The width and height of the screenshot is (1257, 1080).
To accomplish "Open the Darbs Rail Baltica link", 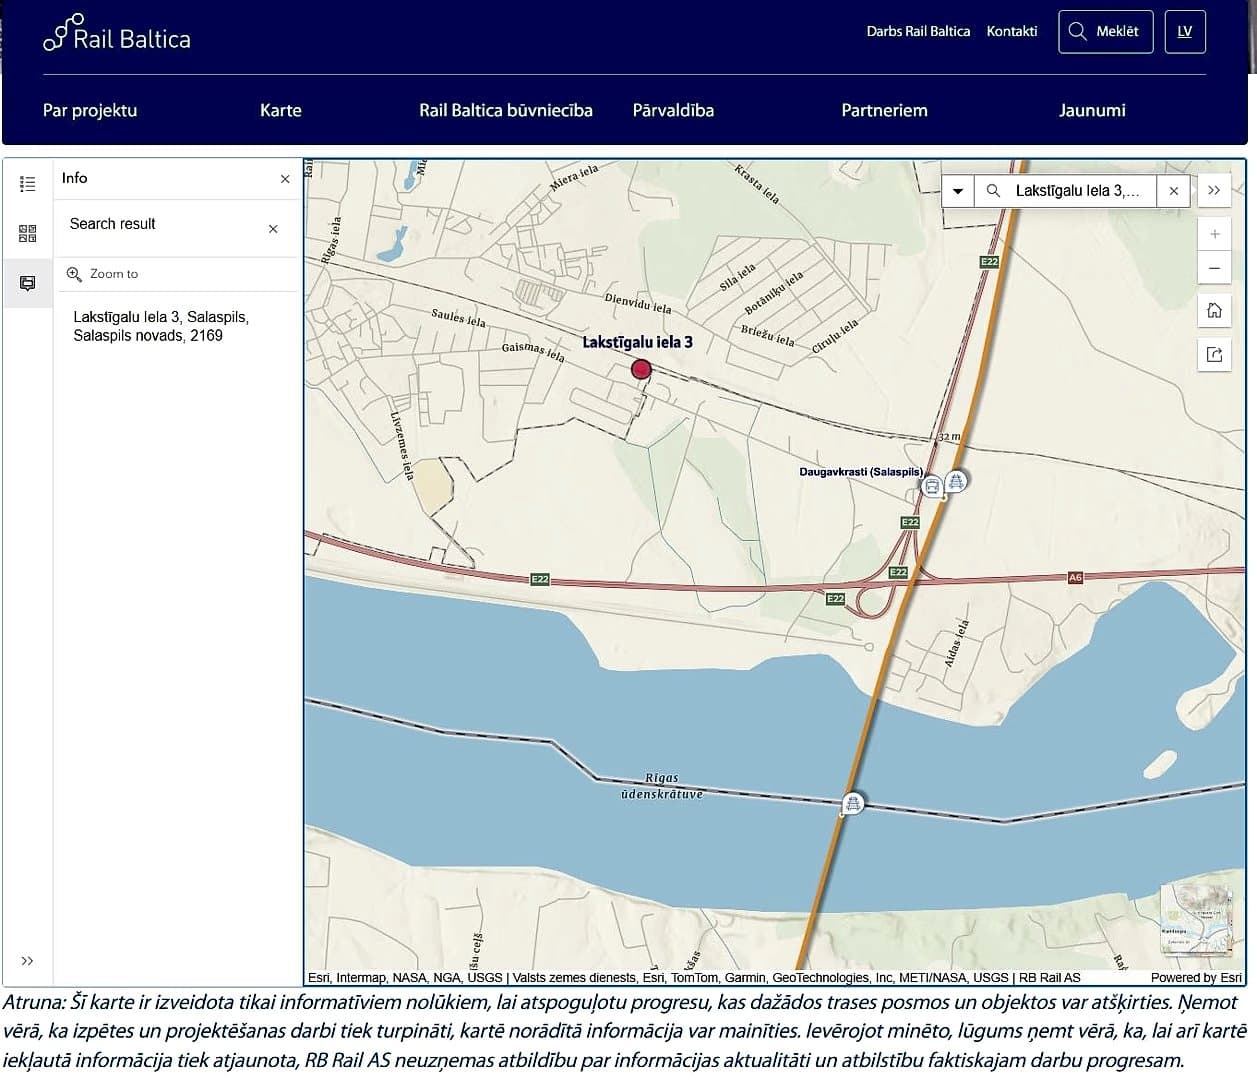I will pyautogui.click(x=918, y=31).
